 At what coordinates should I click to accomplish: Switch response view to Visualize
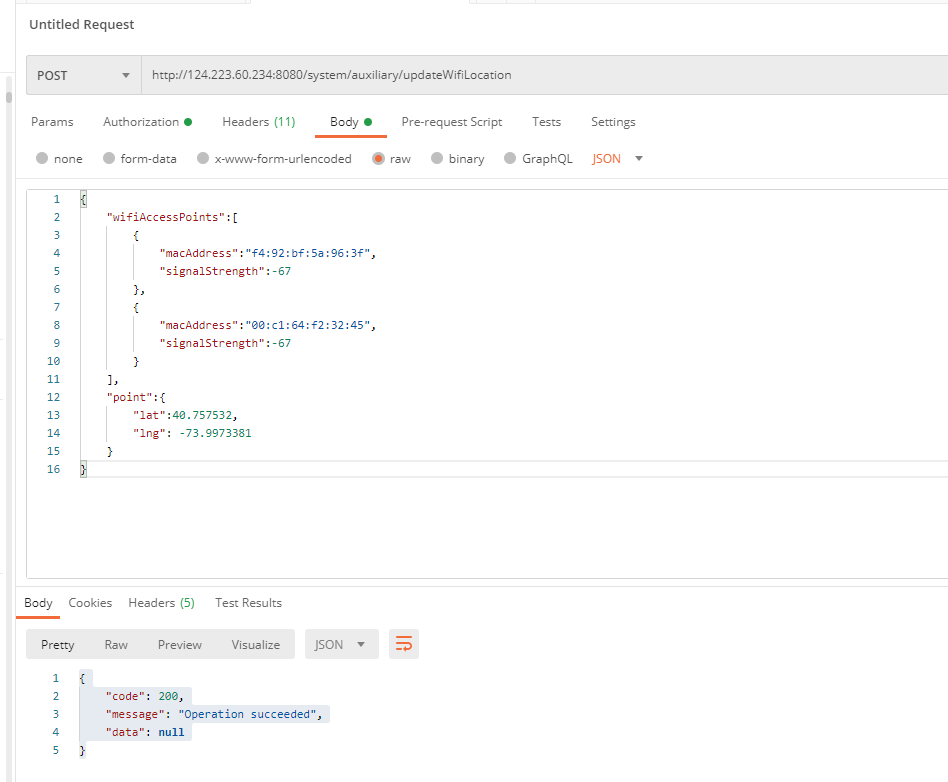tap(256, 645)
